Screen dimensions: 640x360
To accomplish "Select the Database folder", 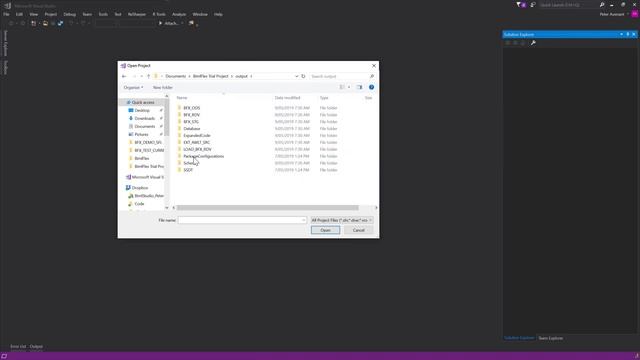I will pyautogui.click(x=191, y=129).
